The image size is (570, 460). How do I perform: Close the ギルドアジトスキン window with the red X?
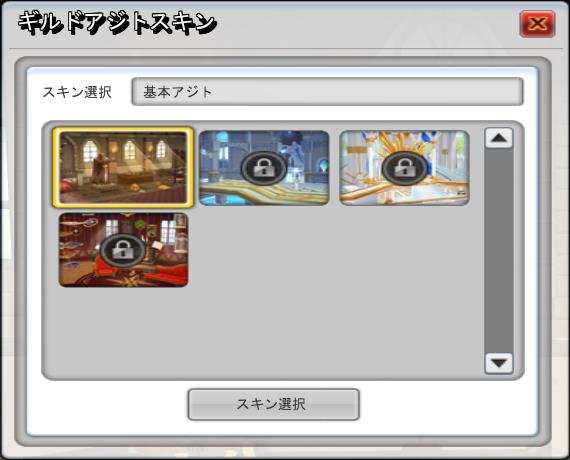click(537, 24)
